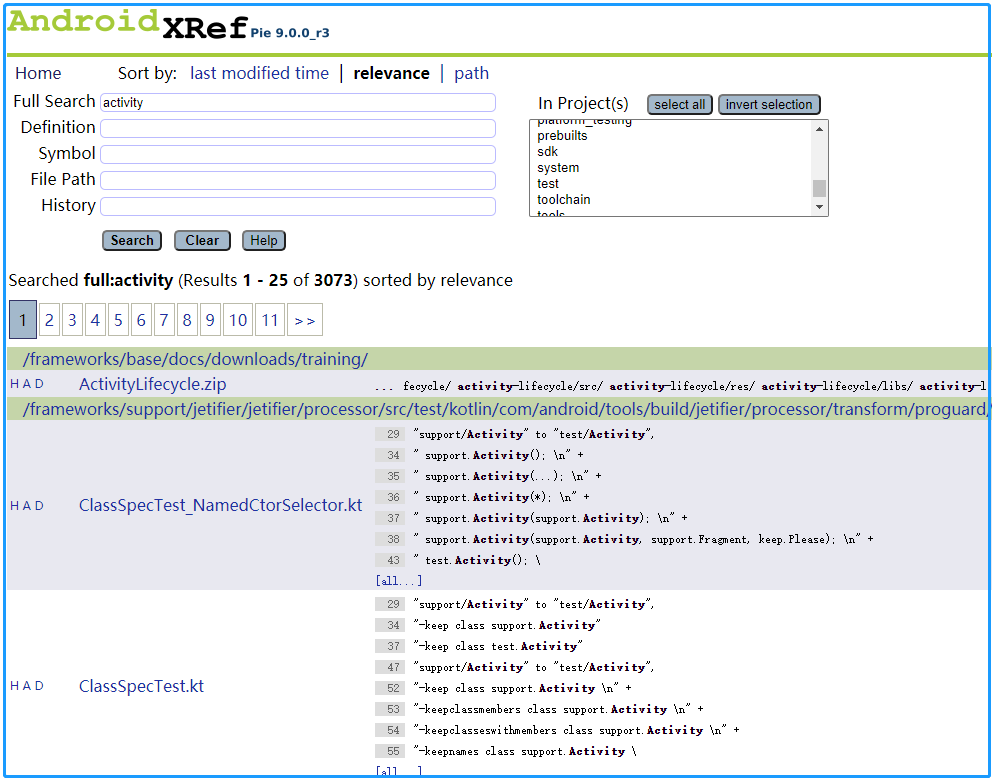The image size is (992, 779).
Task: Click the Search button
Action: [x=132, y=240]
